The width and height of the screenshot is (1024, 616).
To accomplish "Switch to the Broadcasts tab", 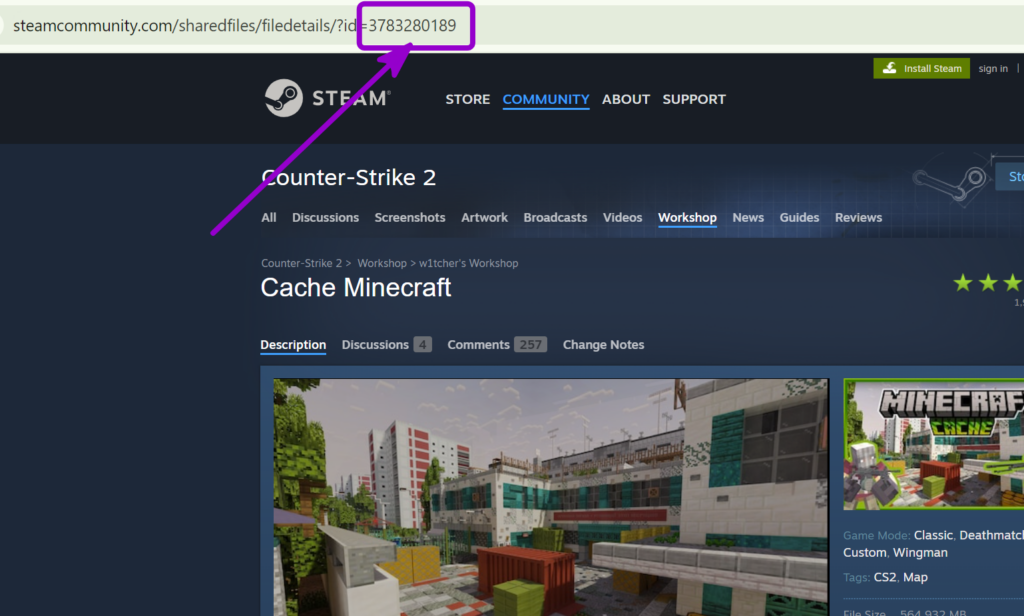I will (555, 218).
